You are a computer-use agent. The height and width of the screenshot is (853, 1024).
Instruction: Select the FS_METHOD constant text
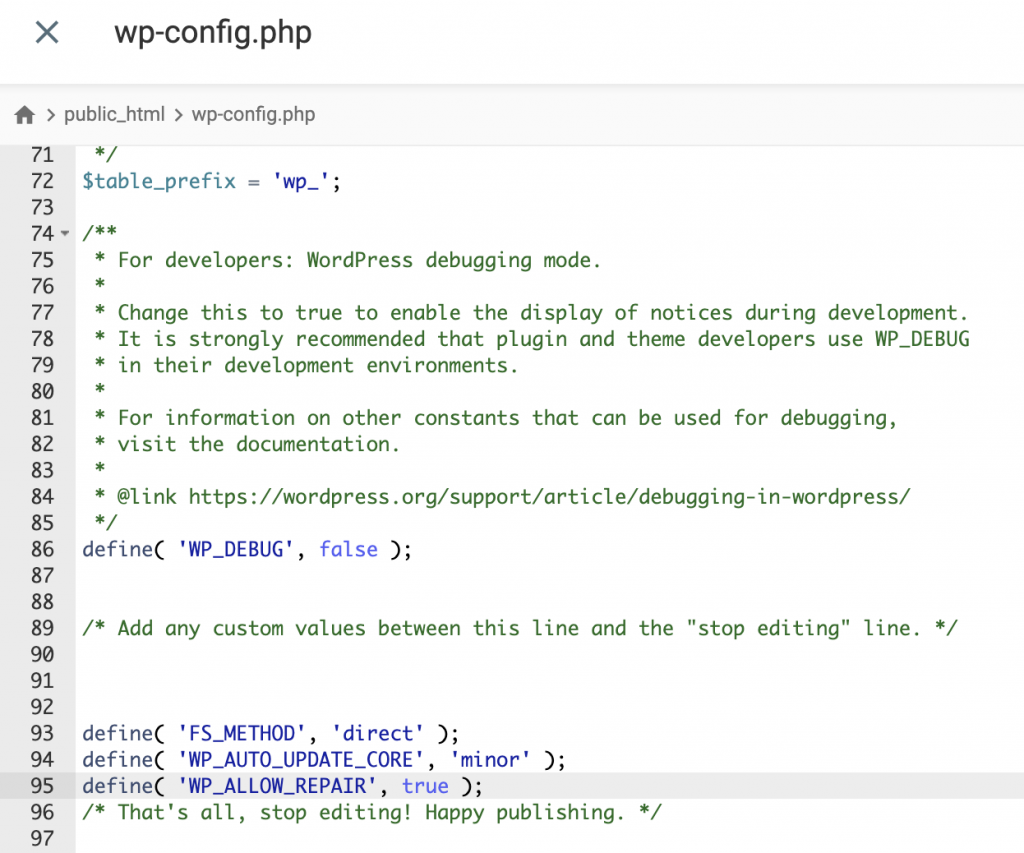pos(244,733)
